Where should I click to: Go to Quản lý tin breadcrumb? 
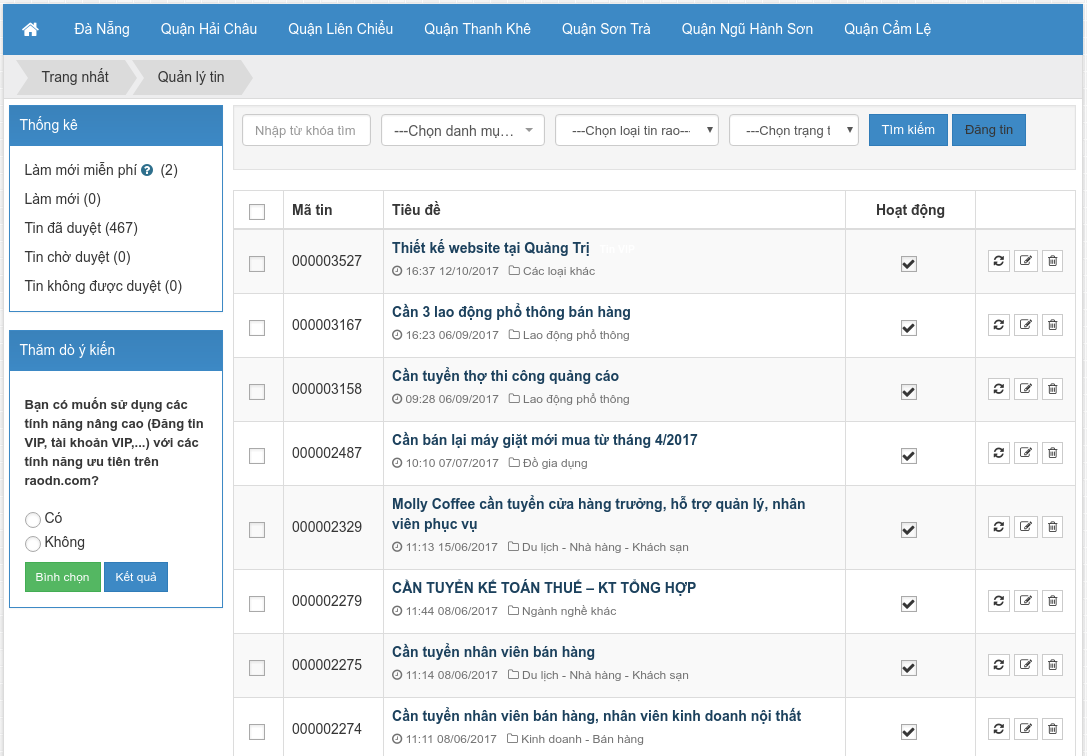191,77
